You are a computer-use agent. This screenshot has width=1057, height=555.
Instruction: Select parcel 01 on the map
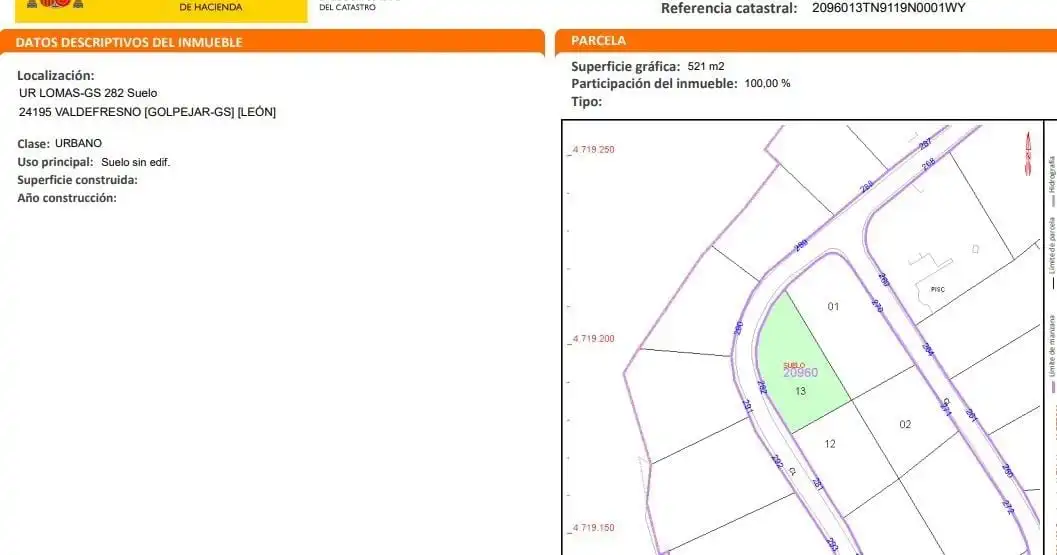833,307
